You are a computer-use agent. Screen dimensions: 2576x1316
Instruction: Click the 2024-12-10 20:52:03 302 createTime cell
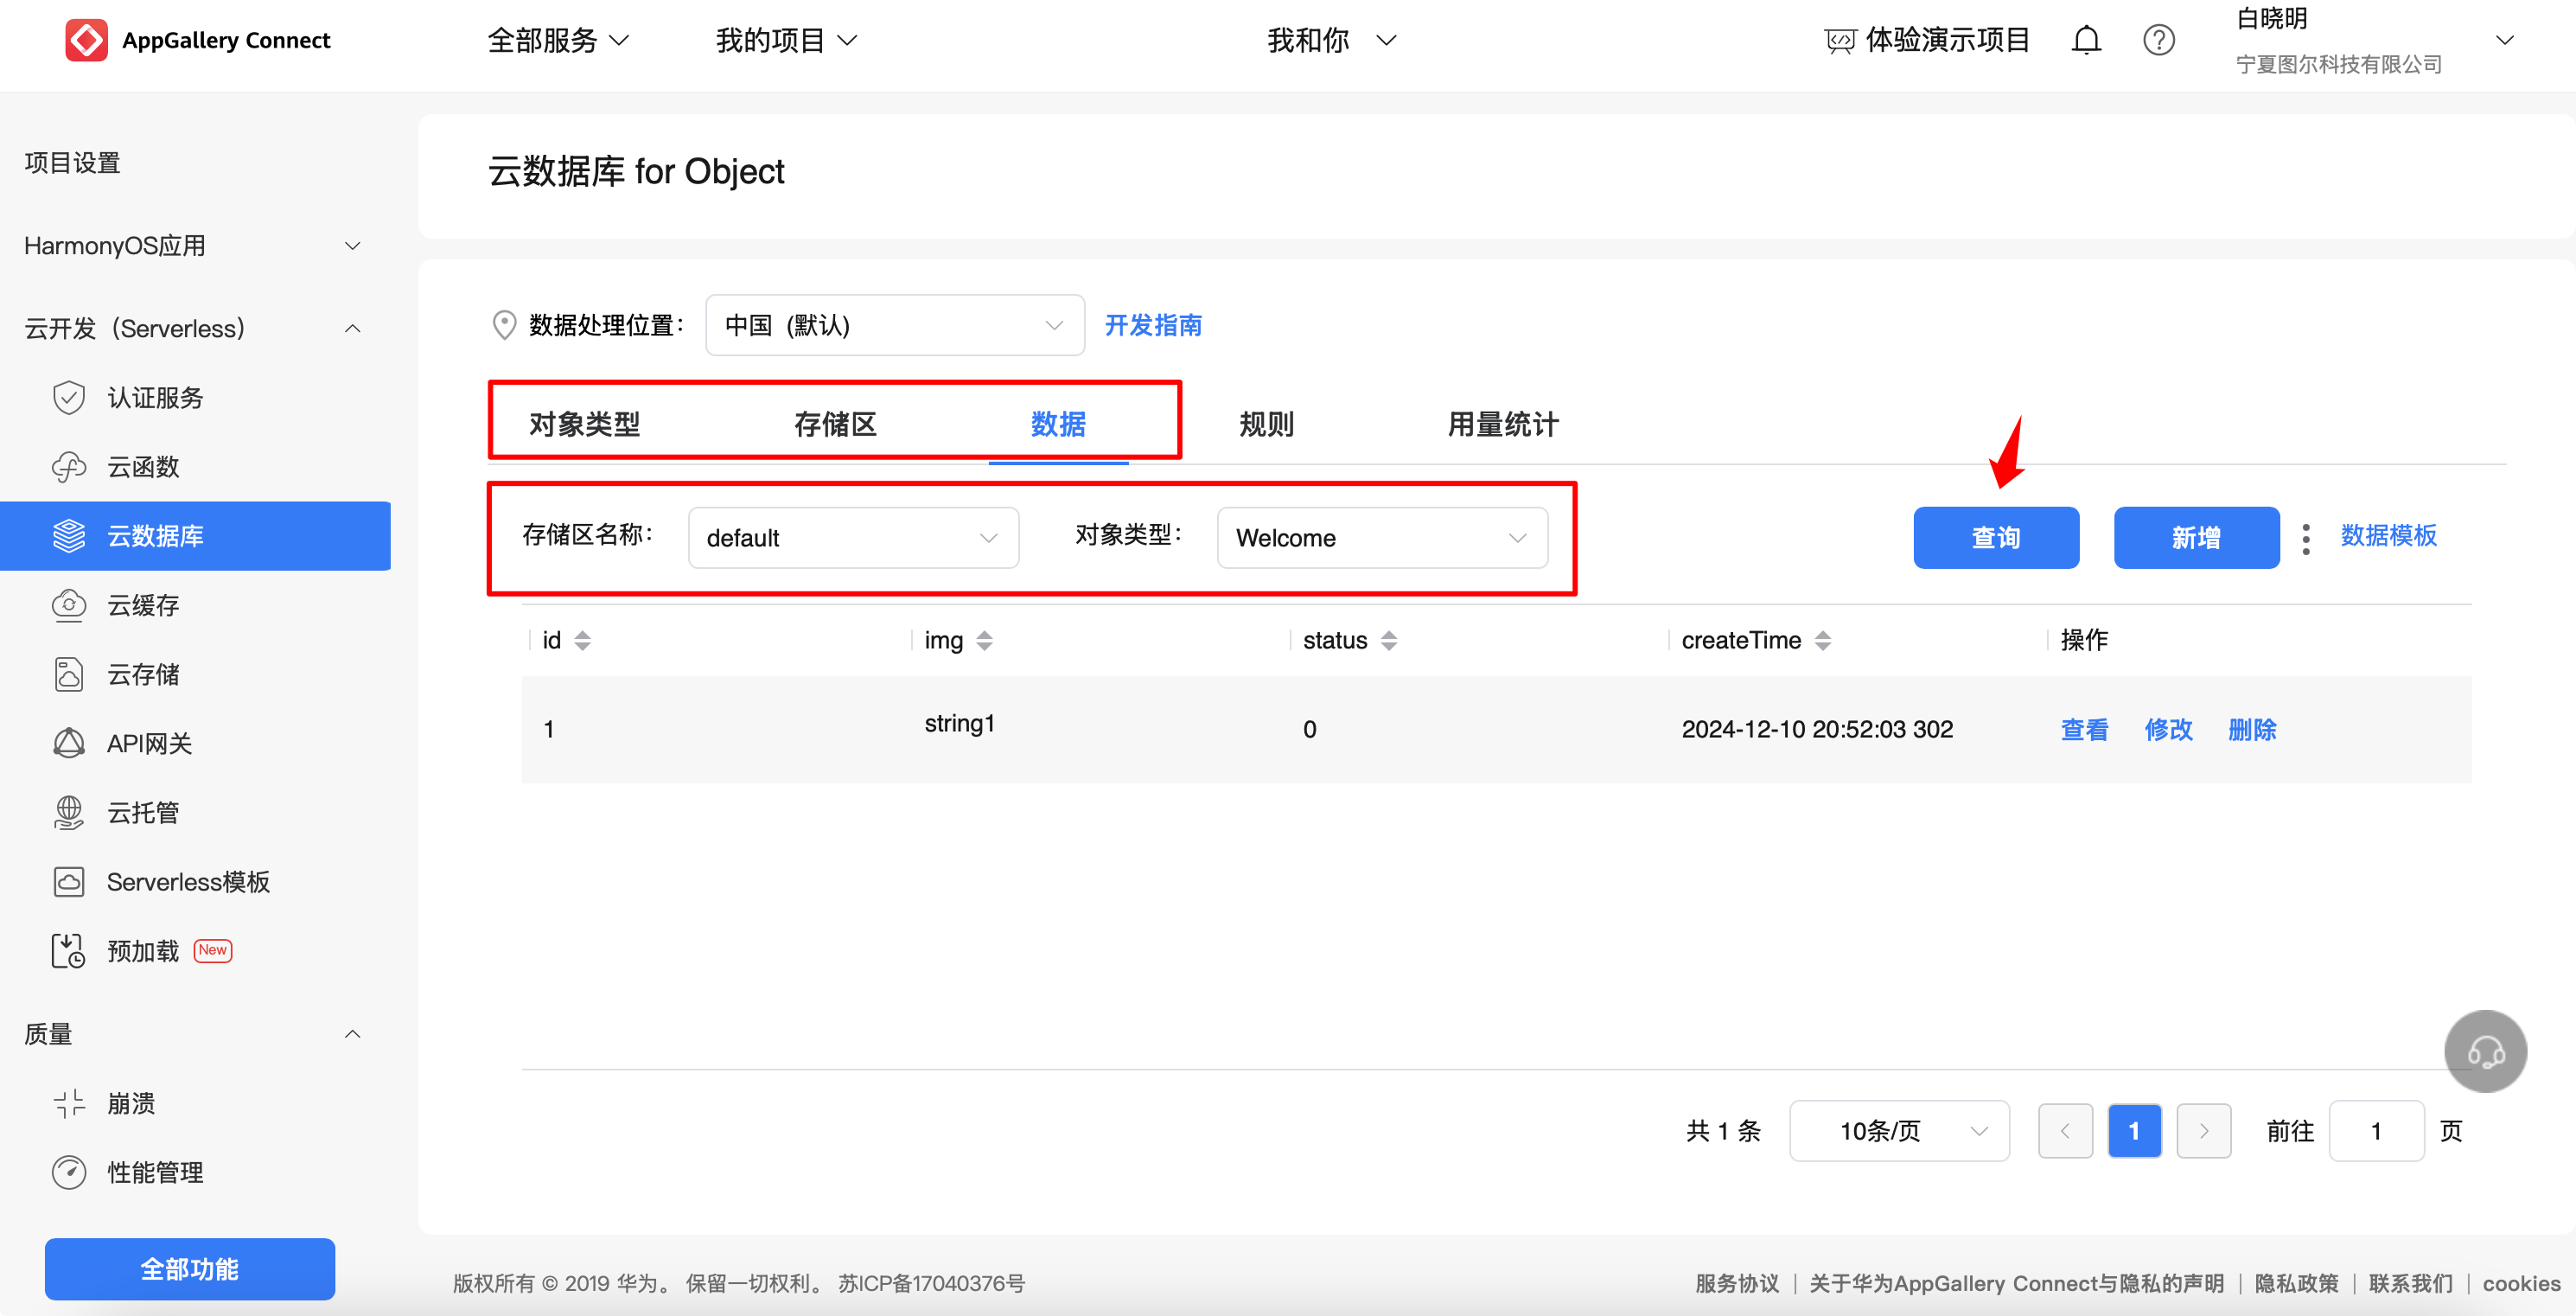click(x=1817, y=729)
